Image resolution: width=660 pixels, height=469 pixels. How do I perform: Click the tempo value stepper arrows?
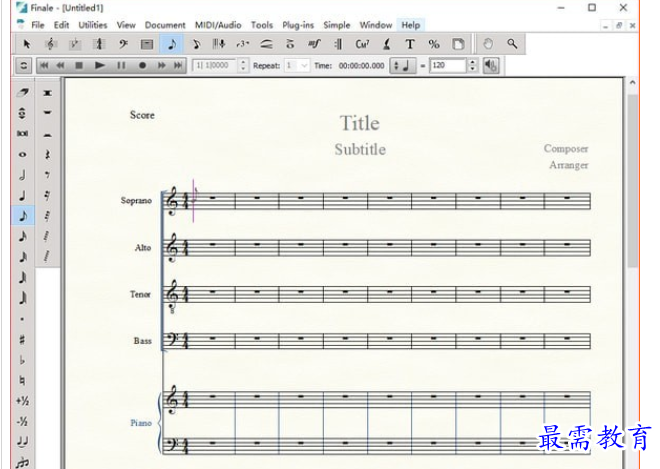point(472,65)
